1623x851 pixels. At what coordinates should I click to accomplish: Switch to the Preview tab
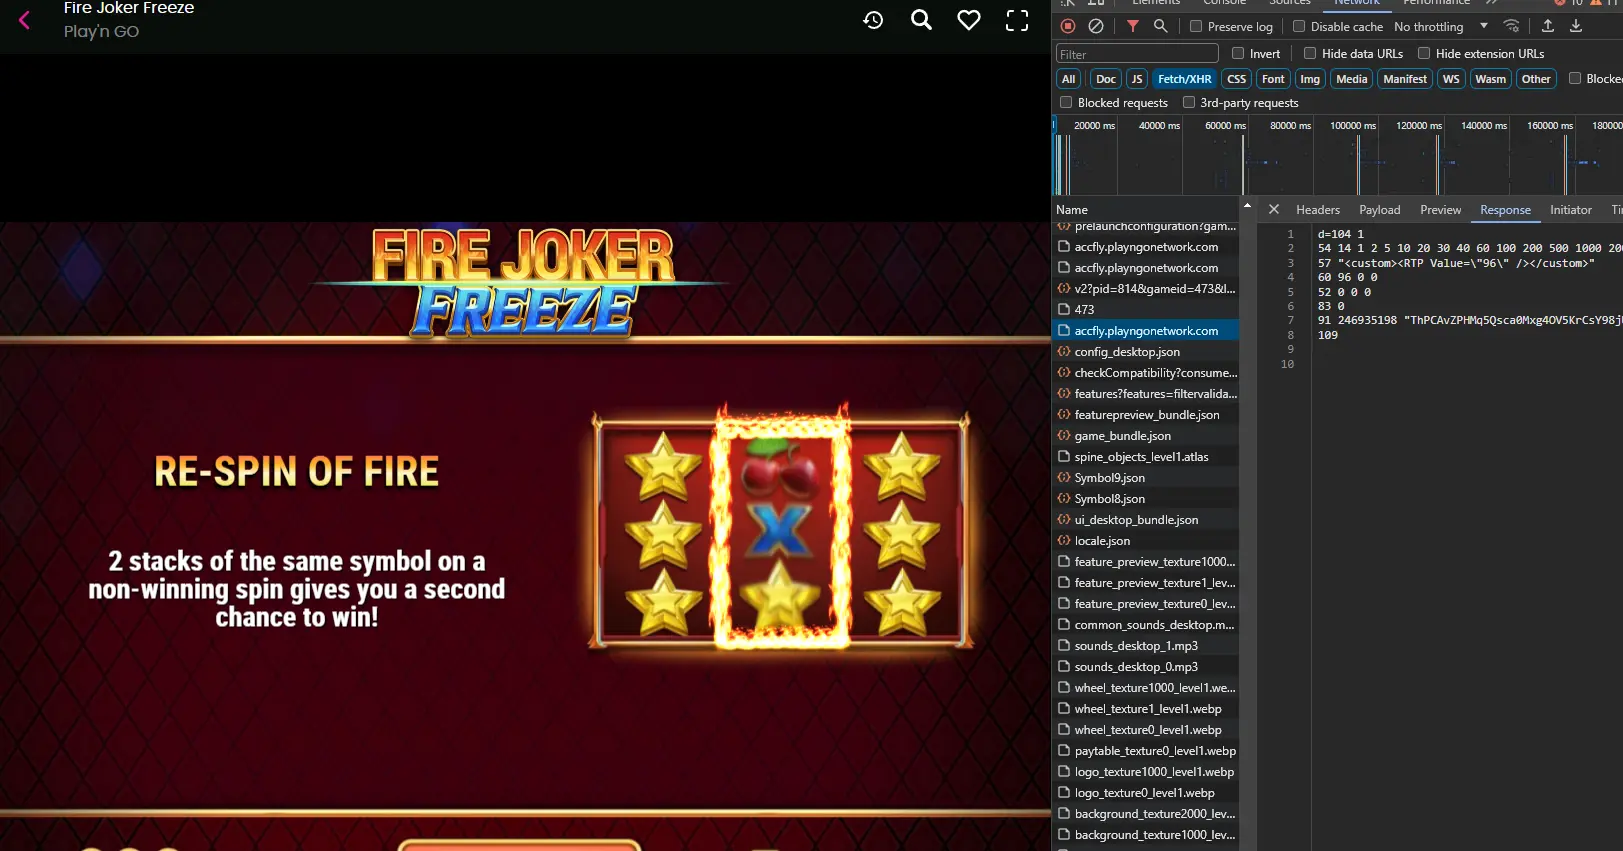[1440, 210]
